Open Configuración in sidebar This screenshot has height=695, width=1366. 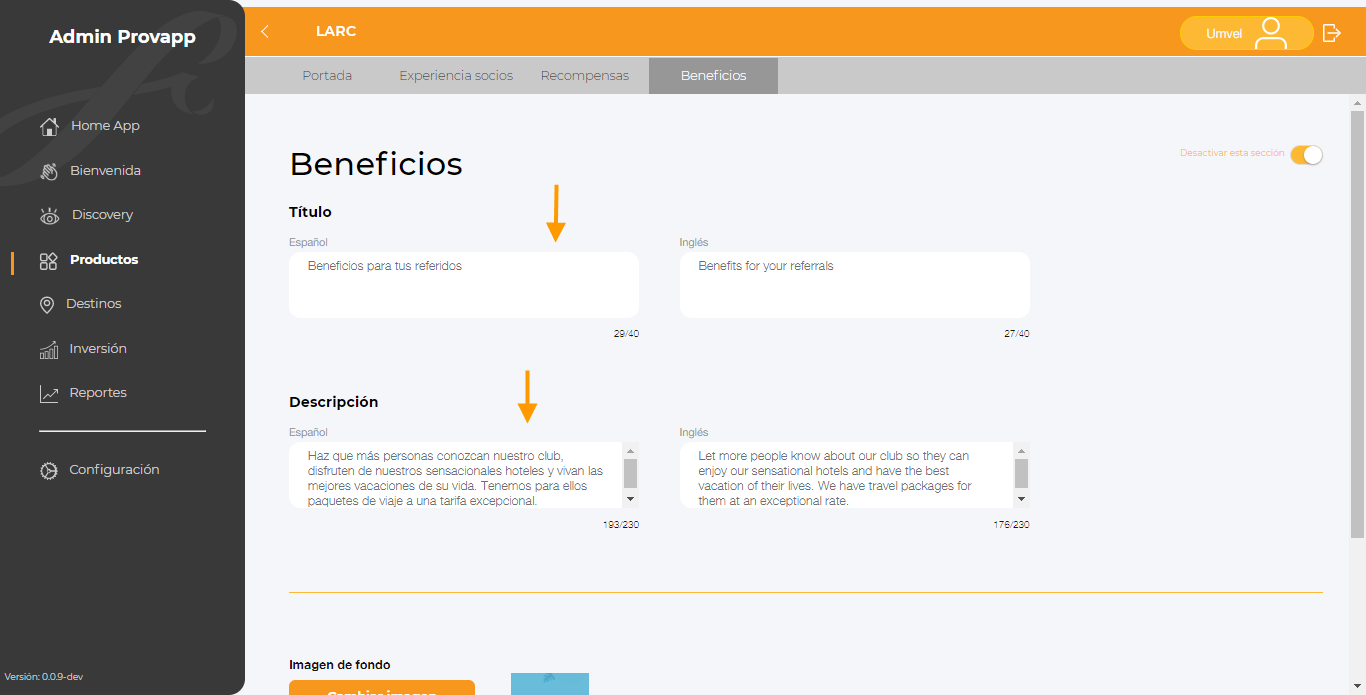(x=114, y=470)
